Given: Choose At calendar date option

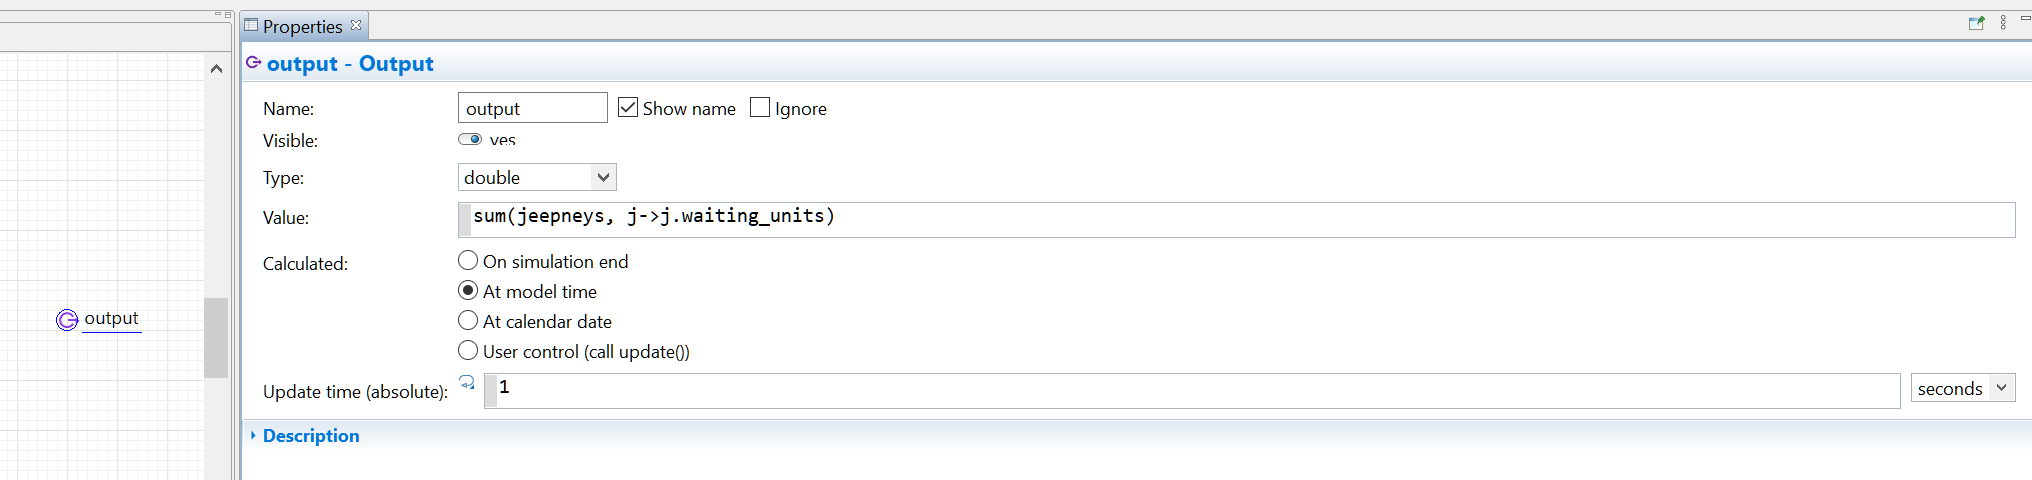Looking at the screenshot, I should (x=468, y=320).
